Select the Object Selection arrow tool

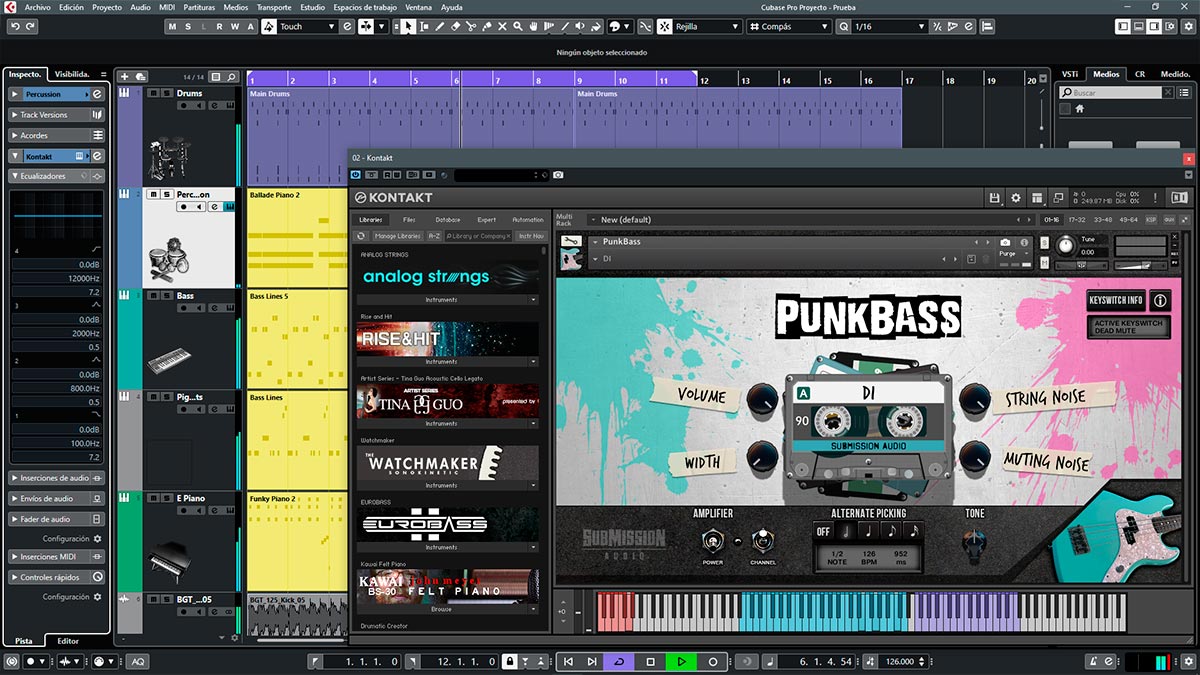coord(409,26)
